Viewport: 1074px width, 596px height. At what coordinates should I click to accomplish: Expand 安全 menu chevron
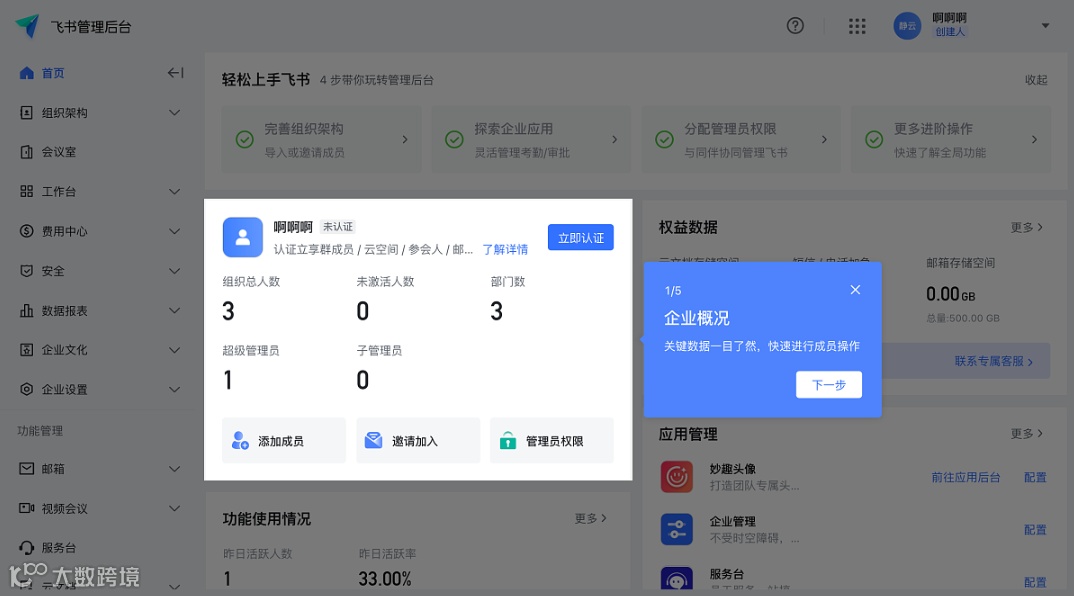(175, 271)
